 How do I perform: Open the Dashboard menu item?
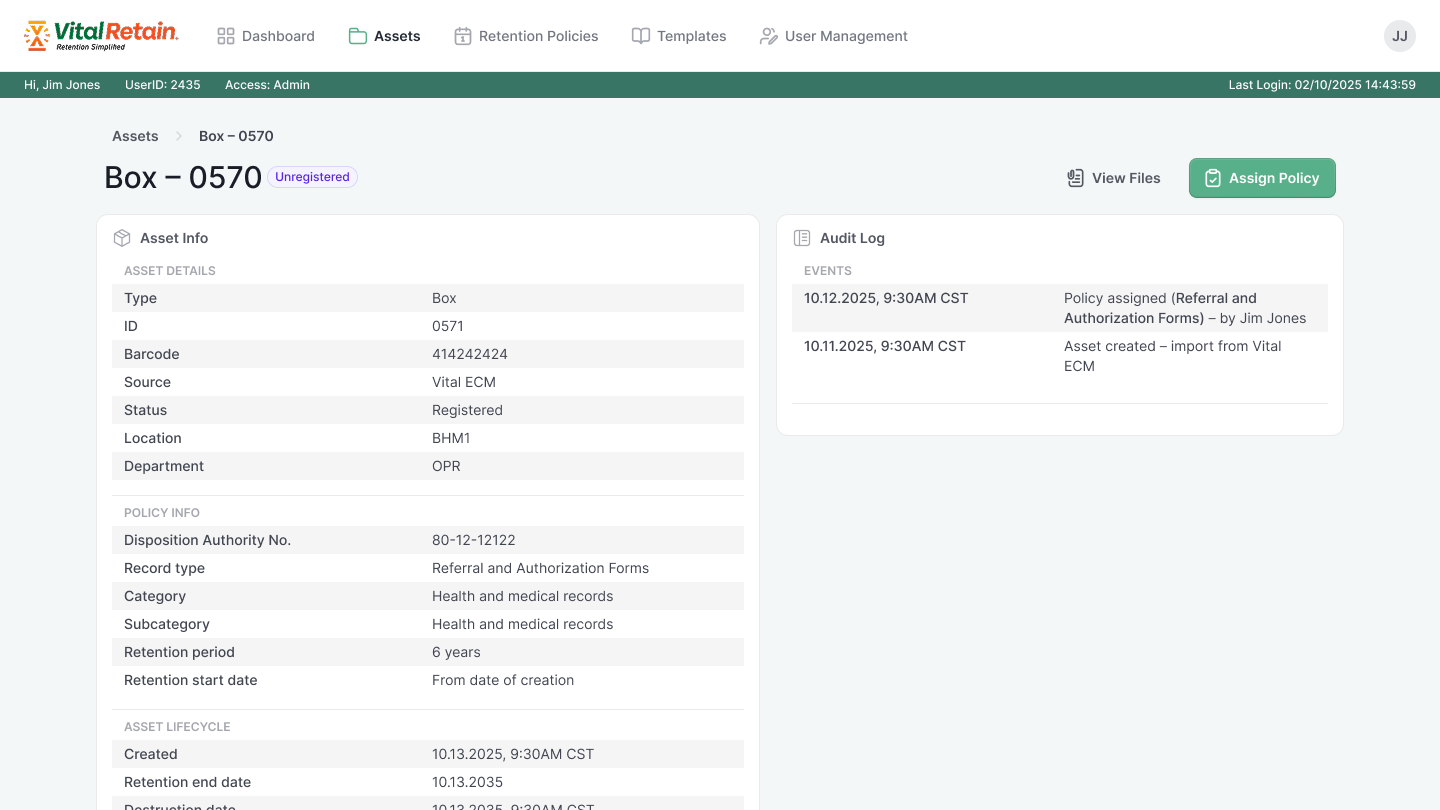click(x=266, y=36)
